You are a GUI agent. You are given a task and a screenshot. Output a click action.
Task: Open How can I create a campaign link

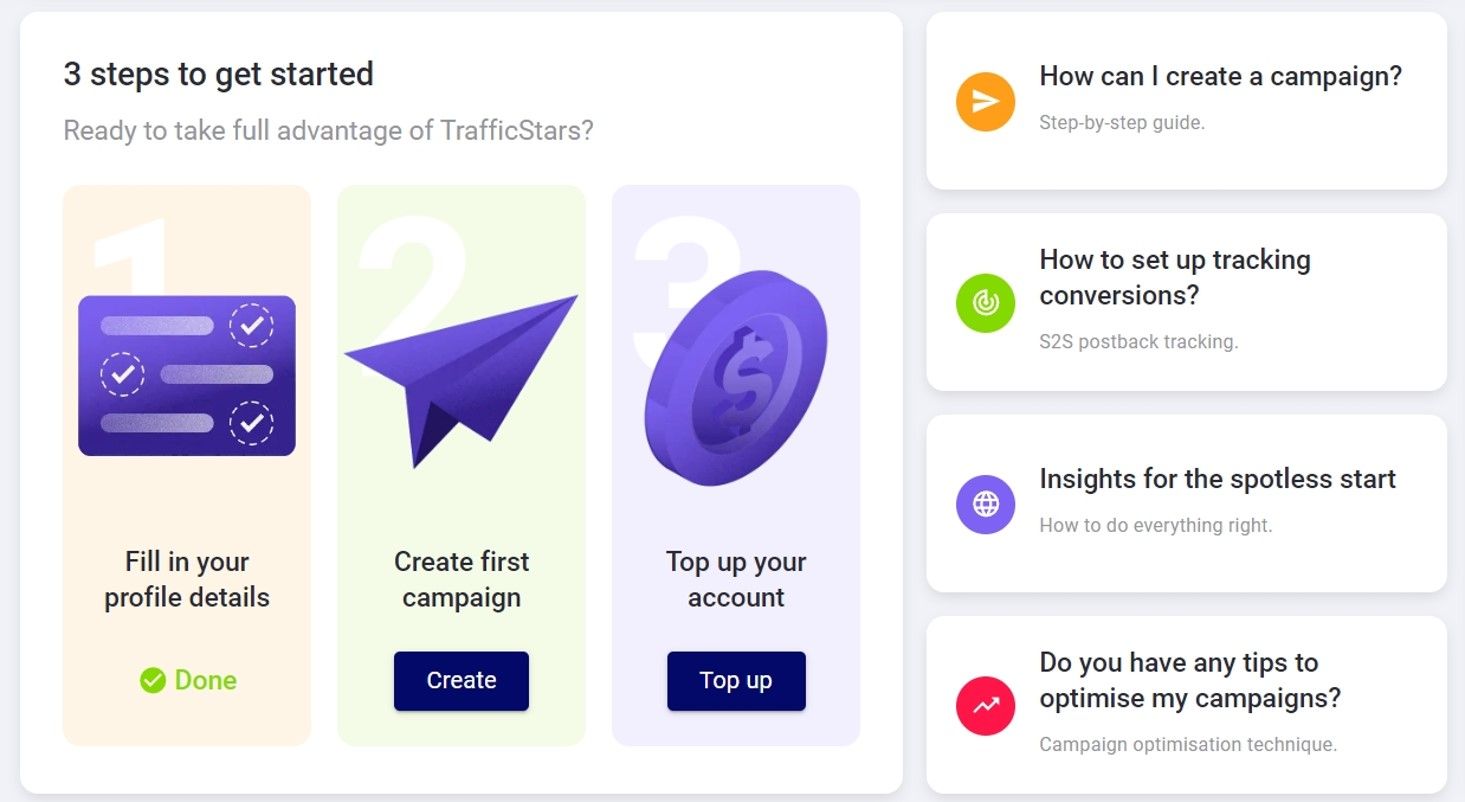point(1220,76)
